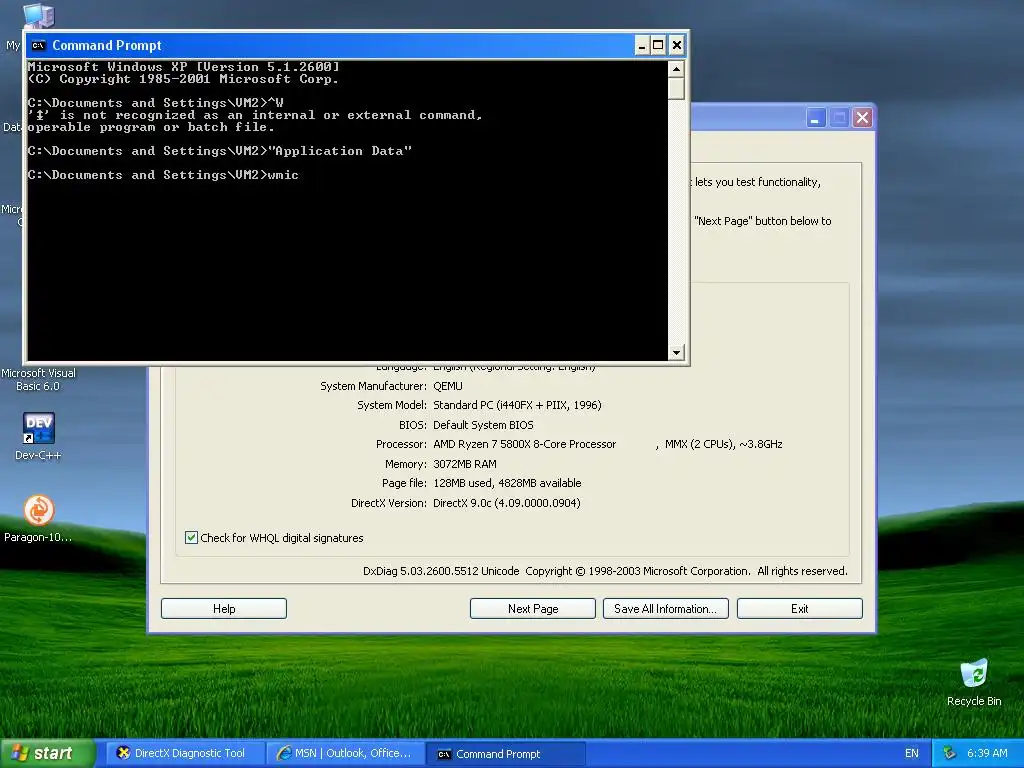Viewport: 1024px width, 768px height.
Task: Click the "Application Data" command line
Action: (x=219, y=151)
